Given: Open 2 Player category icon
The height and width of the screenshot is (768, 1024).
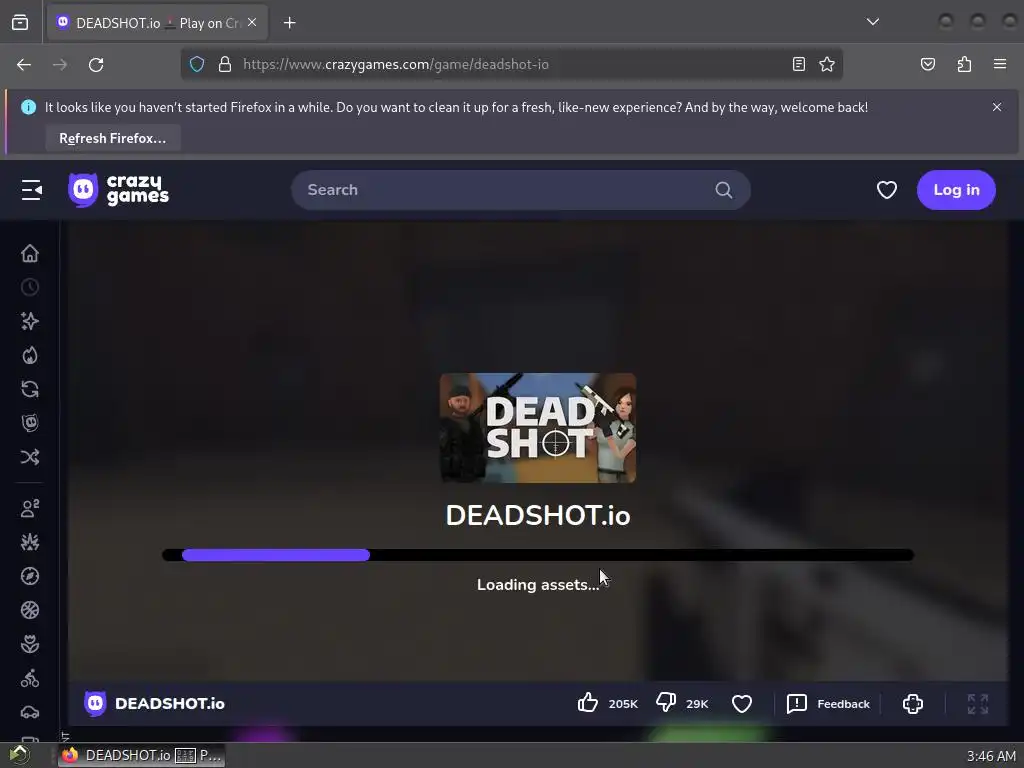Looking at the screenshot, I should click(x=30, y=508).
